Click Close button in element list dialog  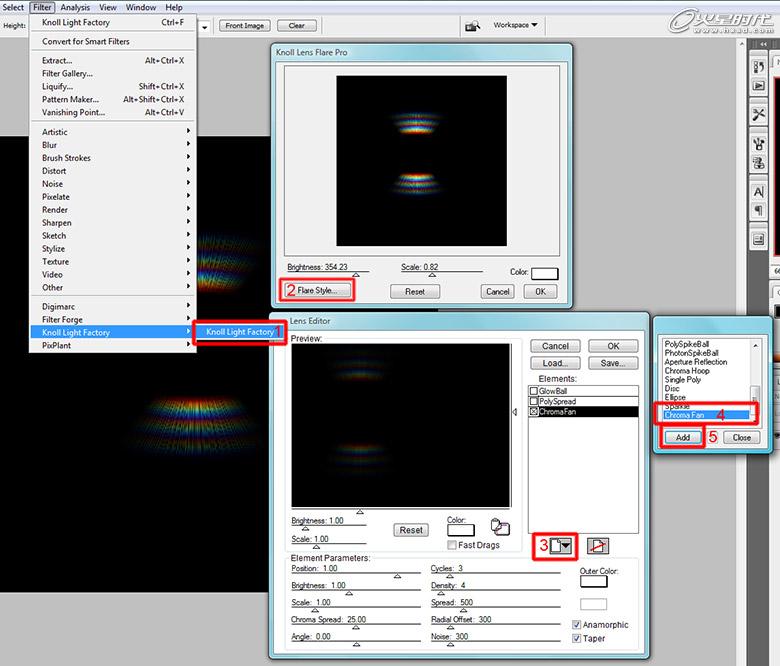(741, 437)
